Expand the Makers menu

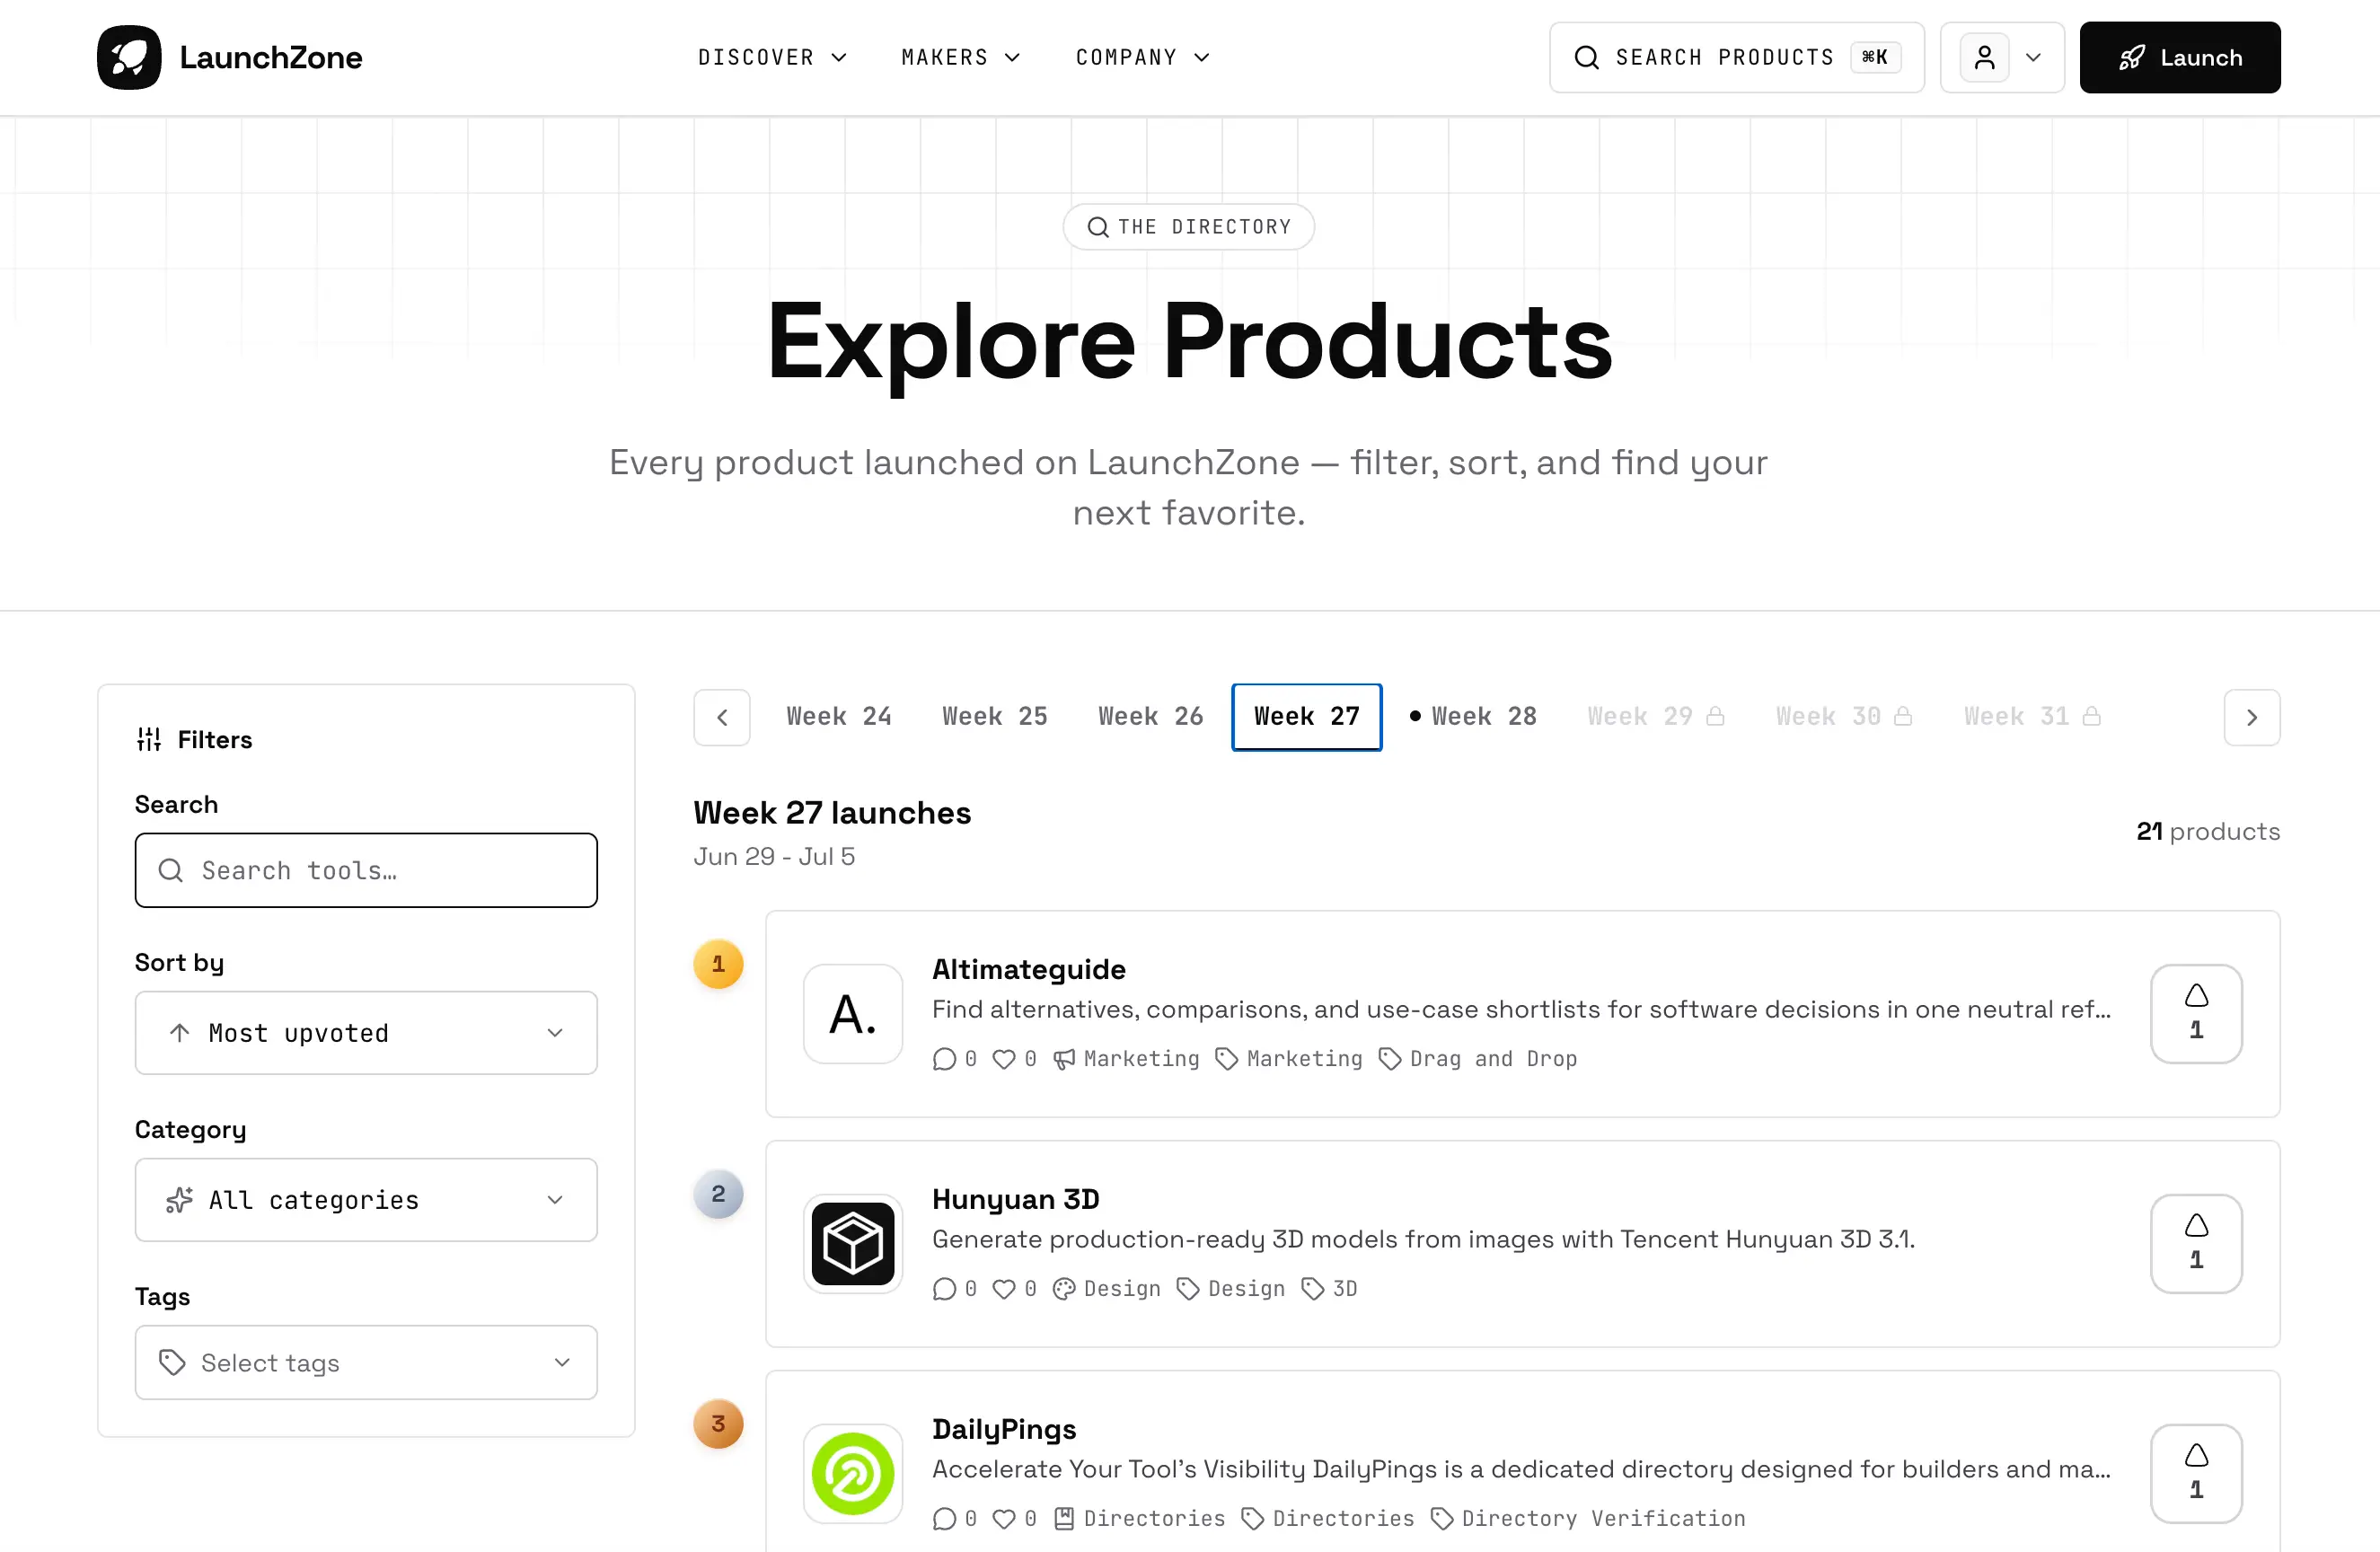960,57
